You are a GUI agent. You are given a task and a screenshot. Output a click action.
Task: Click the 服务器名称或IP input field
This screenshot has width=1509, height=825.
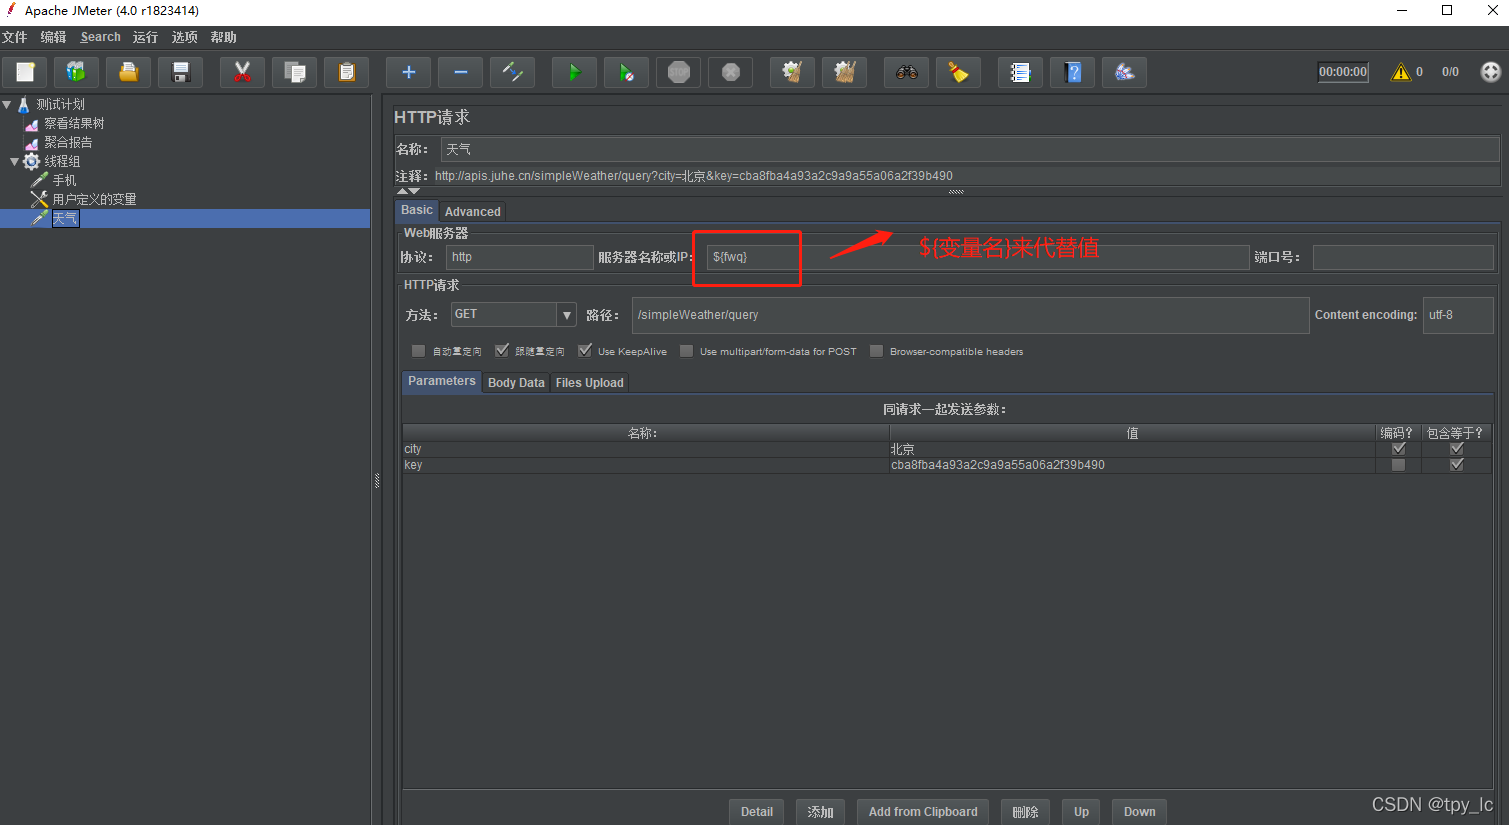(x=978, y=257)
